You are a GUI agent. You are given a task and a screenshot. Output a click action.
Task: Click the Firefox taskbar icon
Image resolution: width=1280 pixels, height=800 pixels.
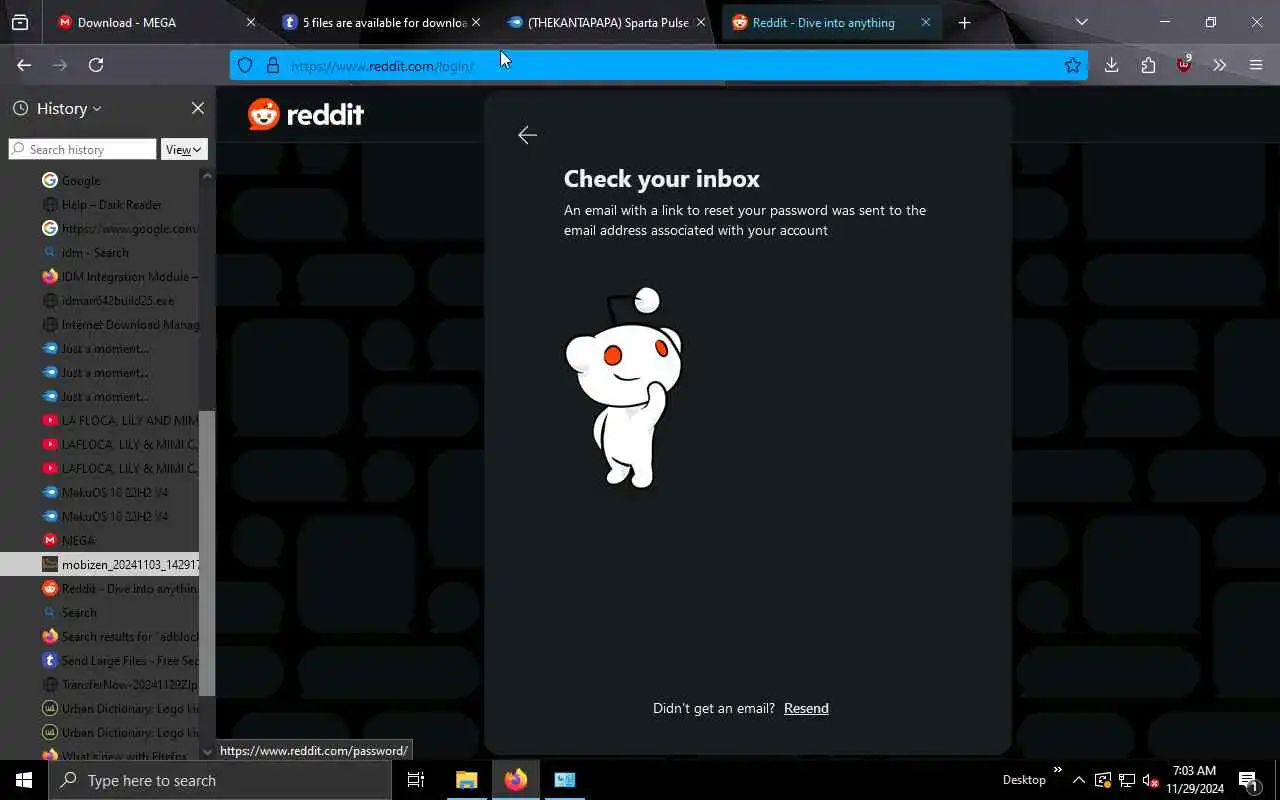(x=516, y=780)
